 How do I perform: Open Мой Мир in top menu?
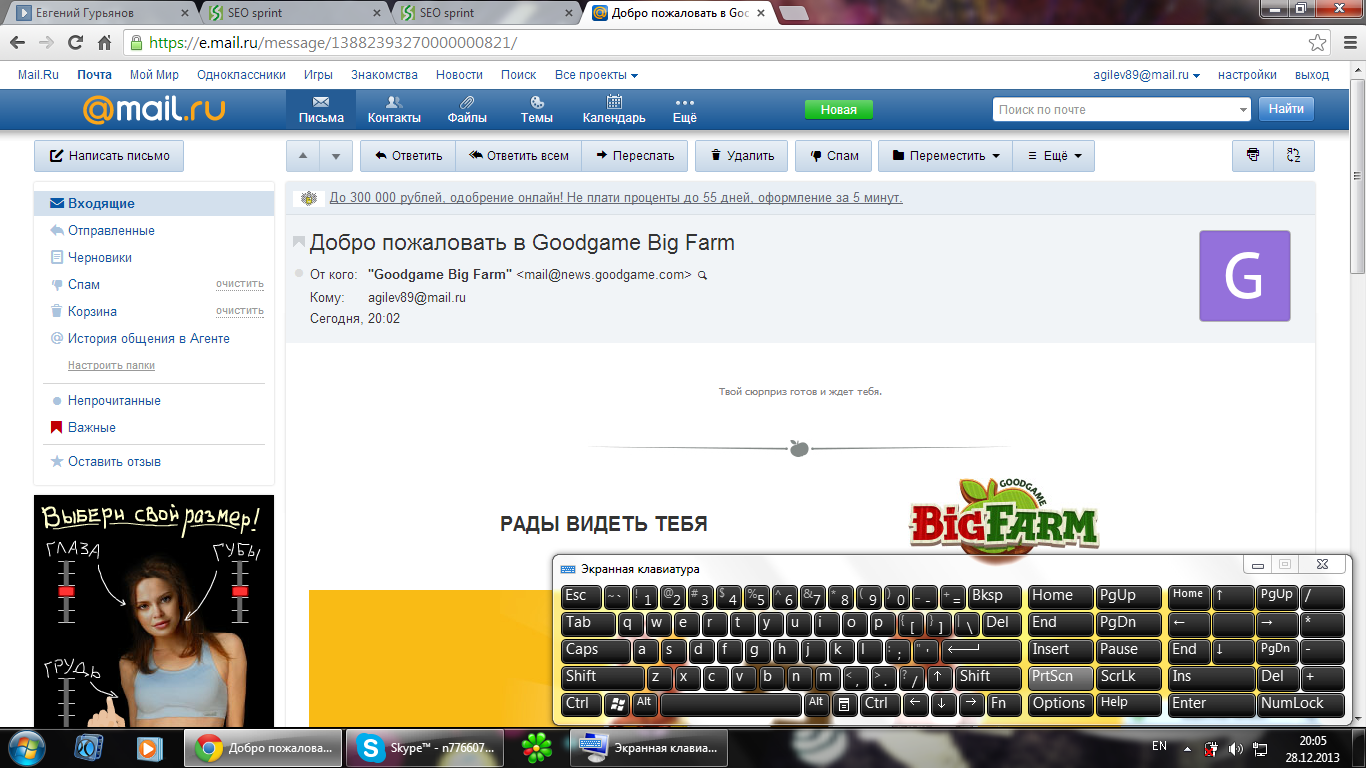pyautogui.click(x=154, y=75)
